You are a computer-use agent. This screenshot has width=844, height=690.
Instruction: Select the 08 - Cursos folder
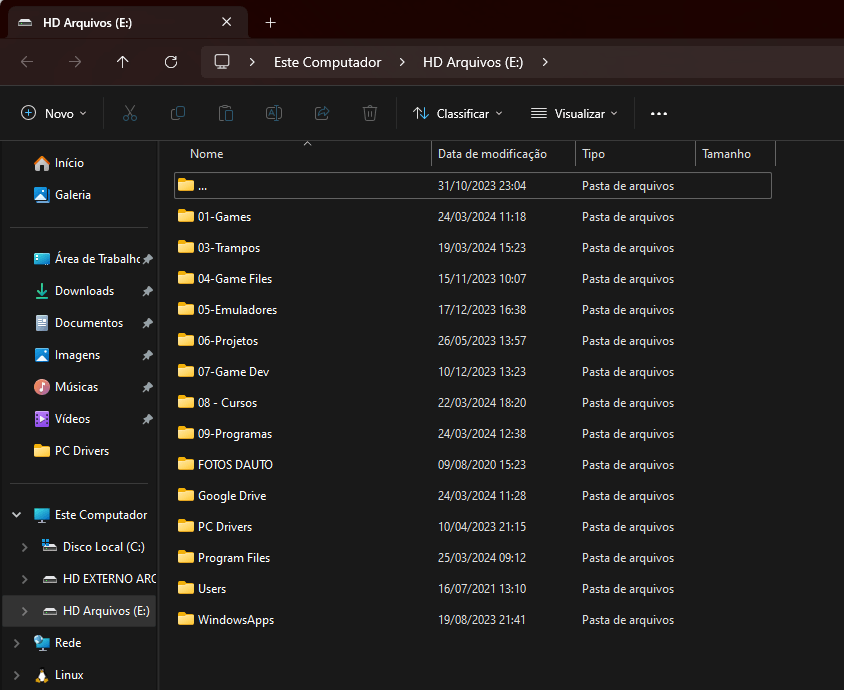(x=473, y=403)
